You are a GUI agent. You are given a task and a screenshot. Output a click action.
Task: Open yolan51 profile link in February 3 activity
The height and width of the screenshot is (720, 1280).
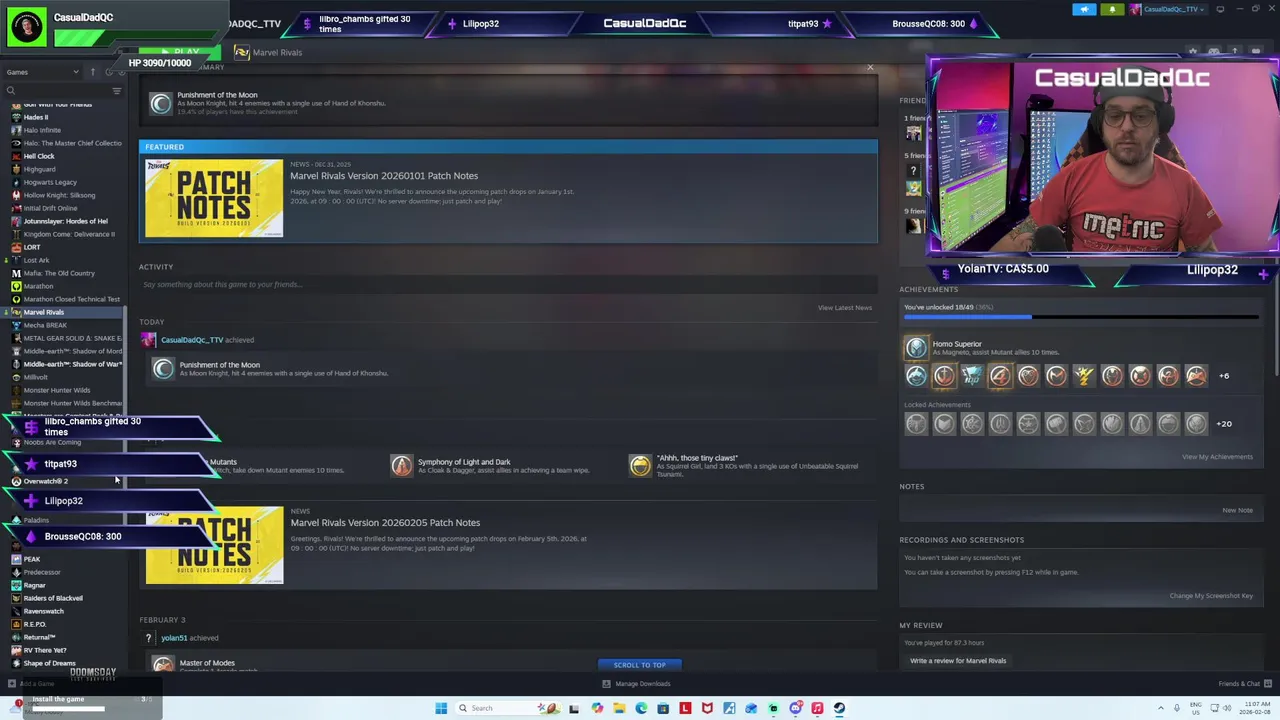tap(174, 638)
